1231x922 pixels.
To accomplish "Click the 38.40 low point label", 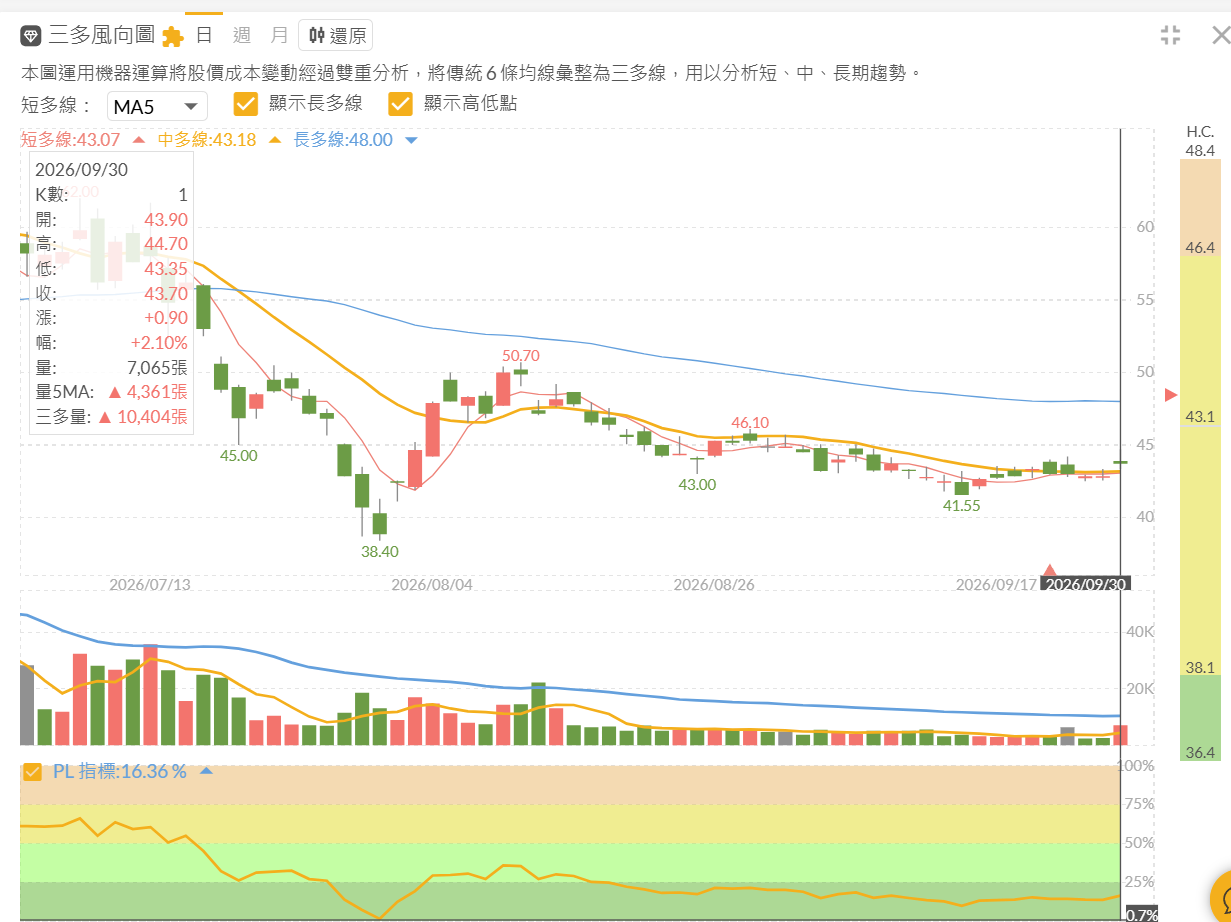I will [x=380, y=551].
